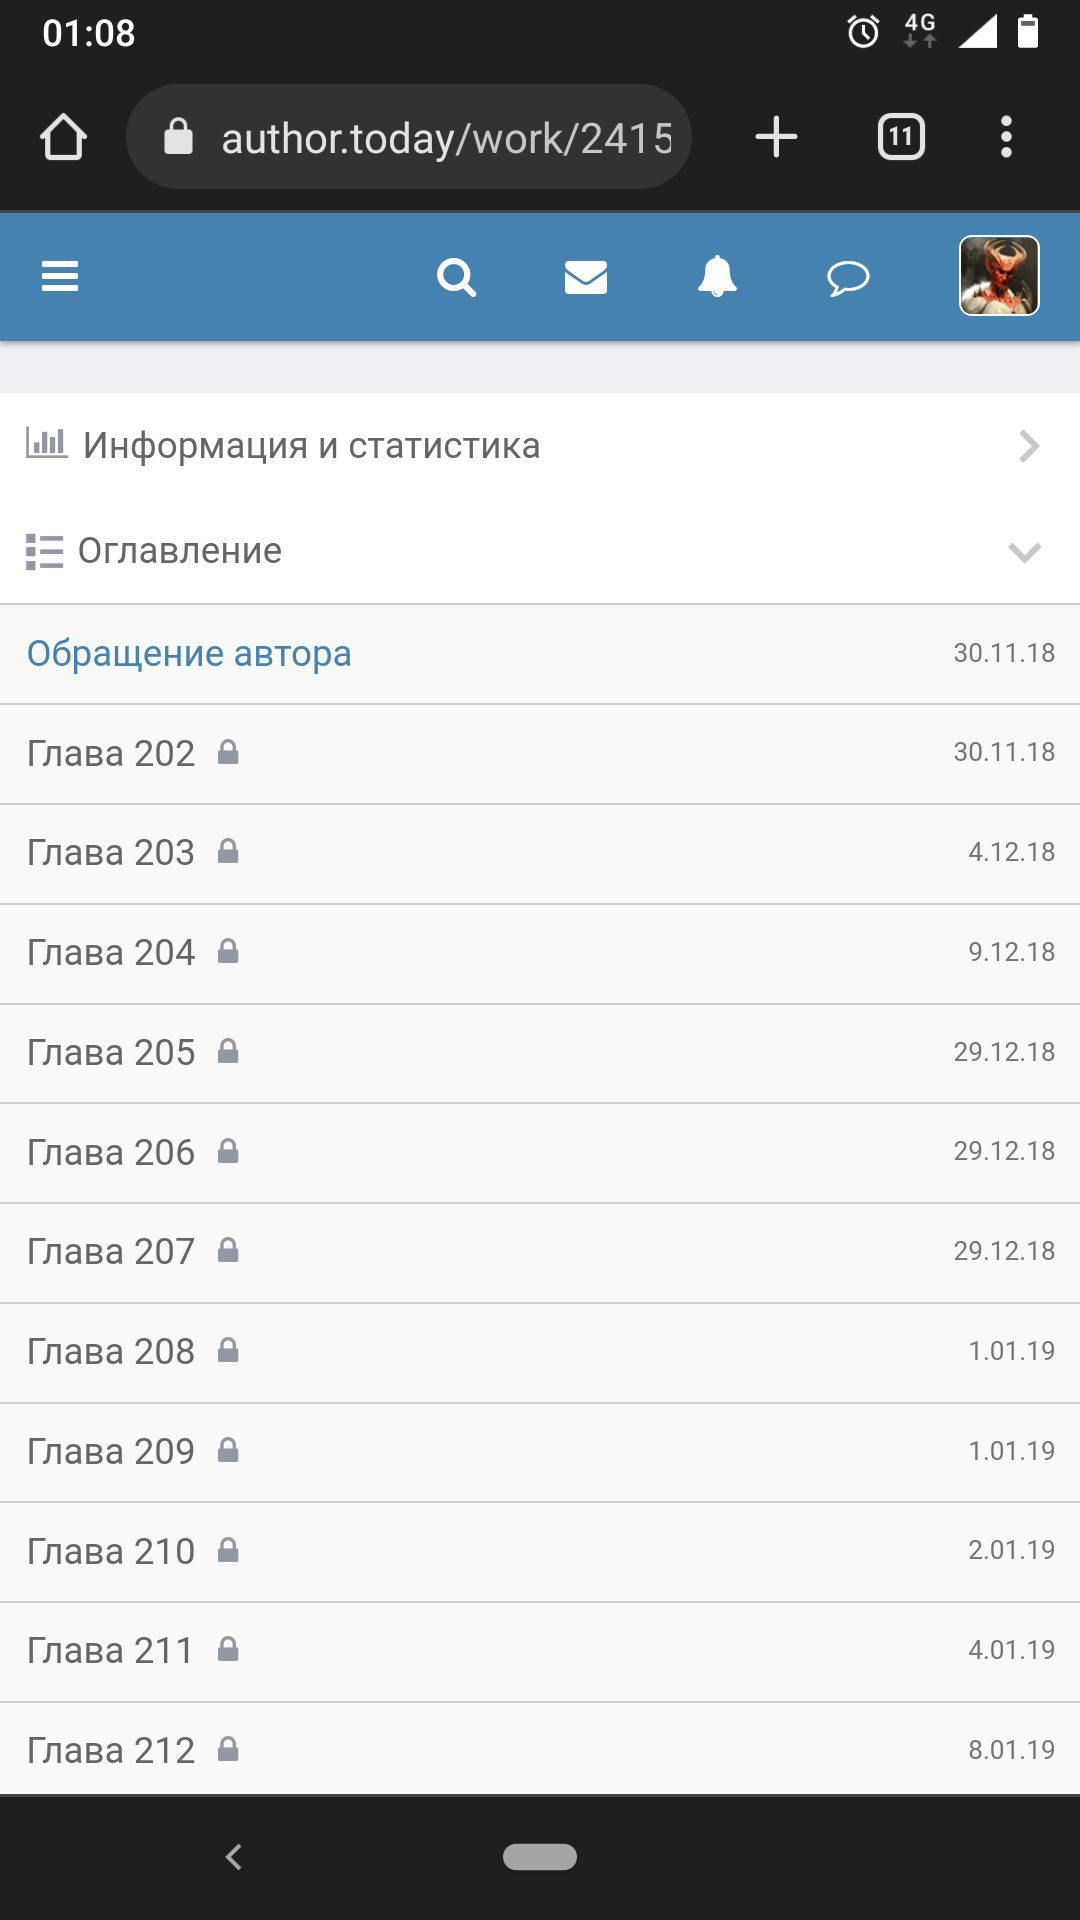Open browser three-dot overflow menu
Screen dimensions: 1080x1920
1006,137
